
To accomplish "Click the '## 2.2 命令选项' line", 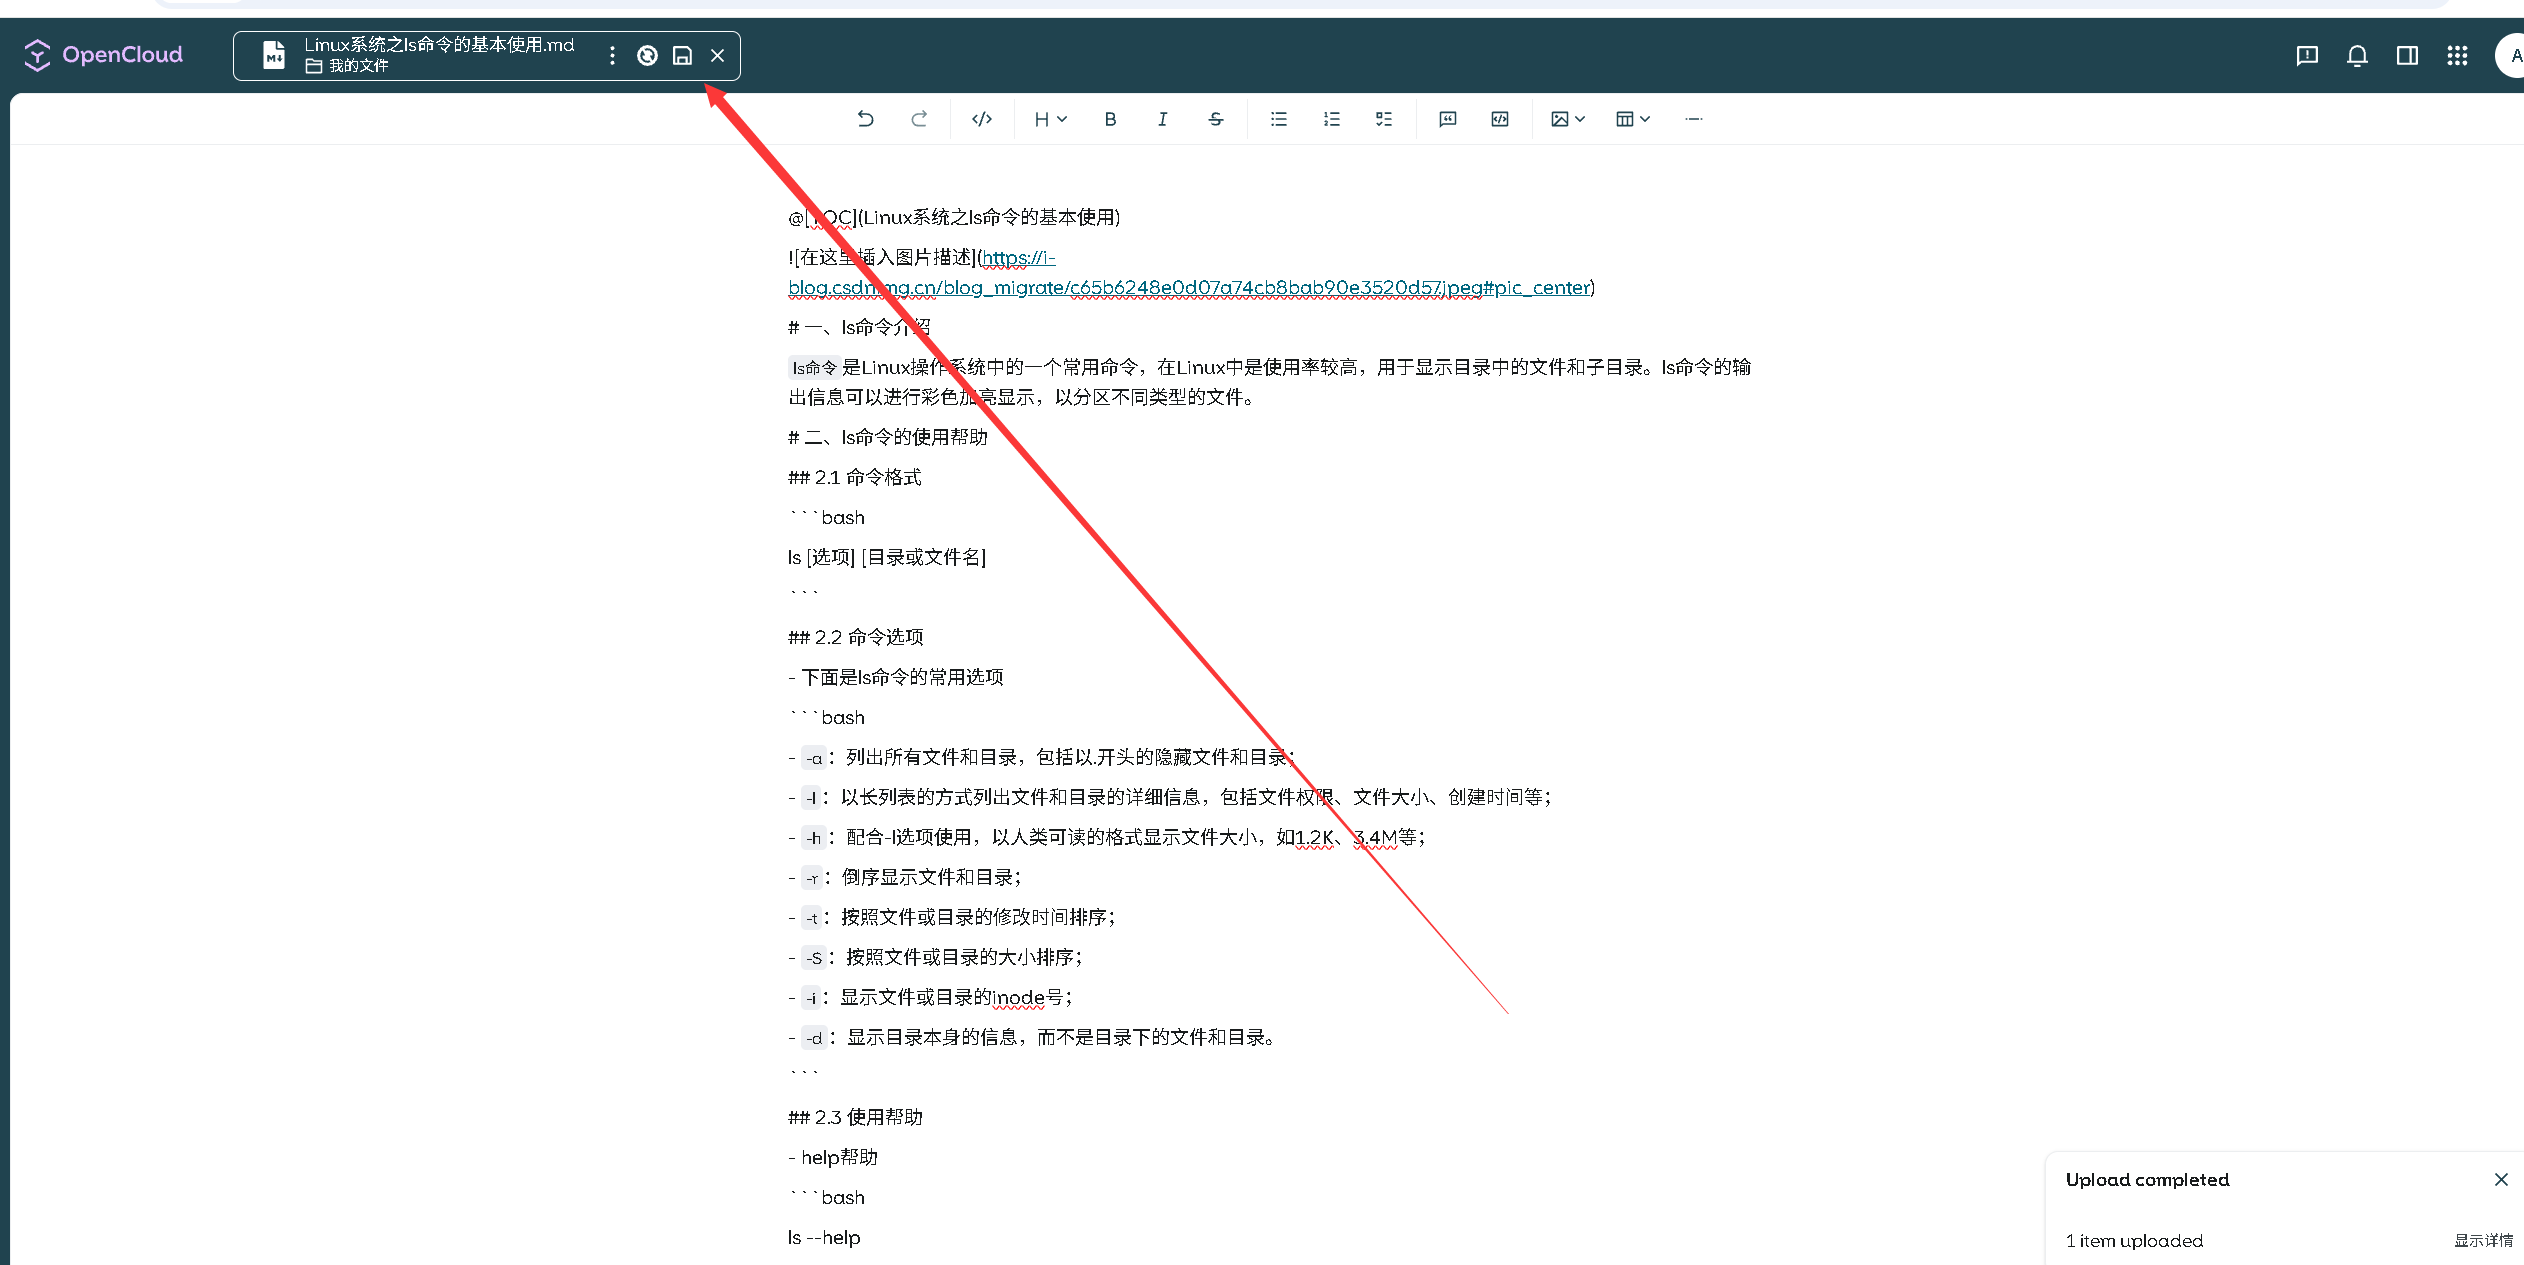I will (x=855, y=637).
